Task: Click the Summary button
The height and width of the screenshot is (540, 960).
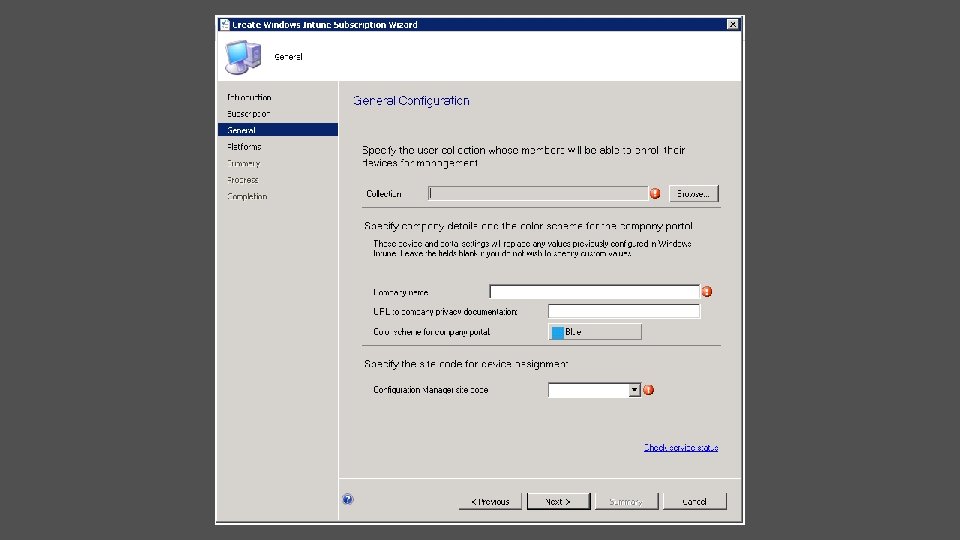Action: (x=626, y=501)
